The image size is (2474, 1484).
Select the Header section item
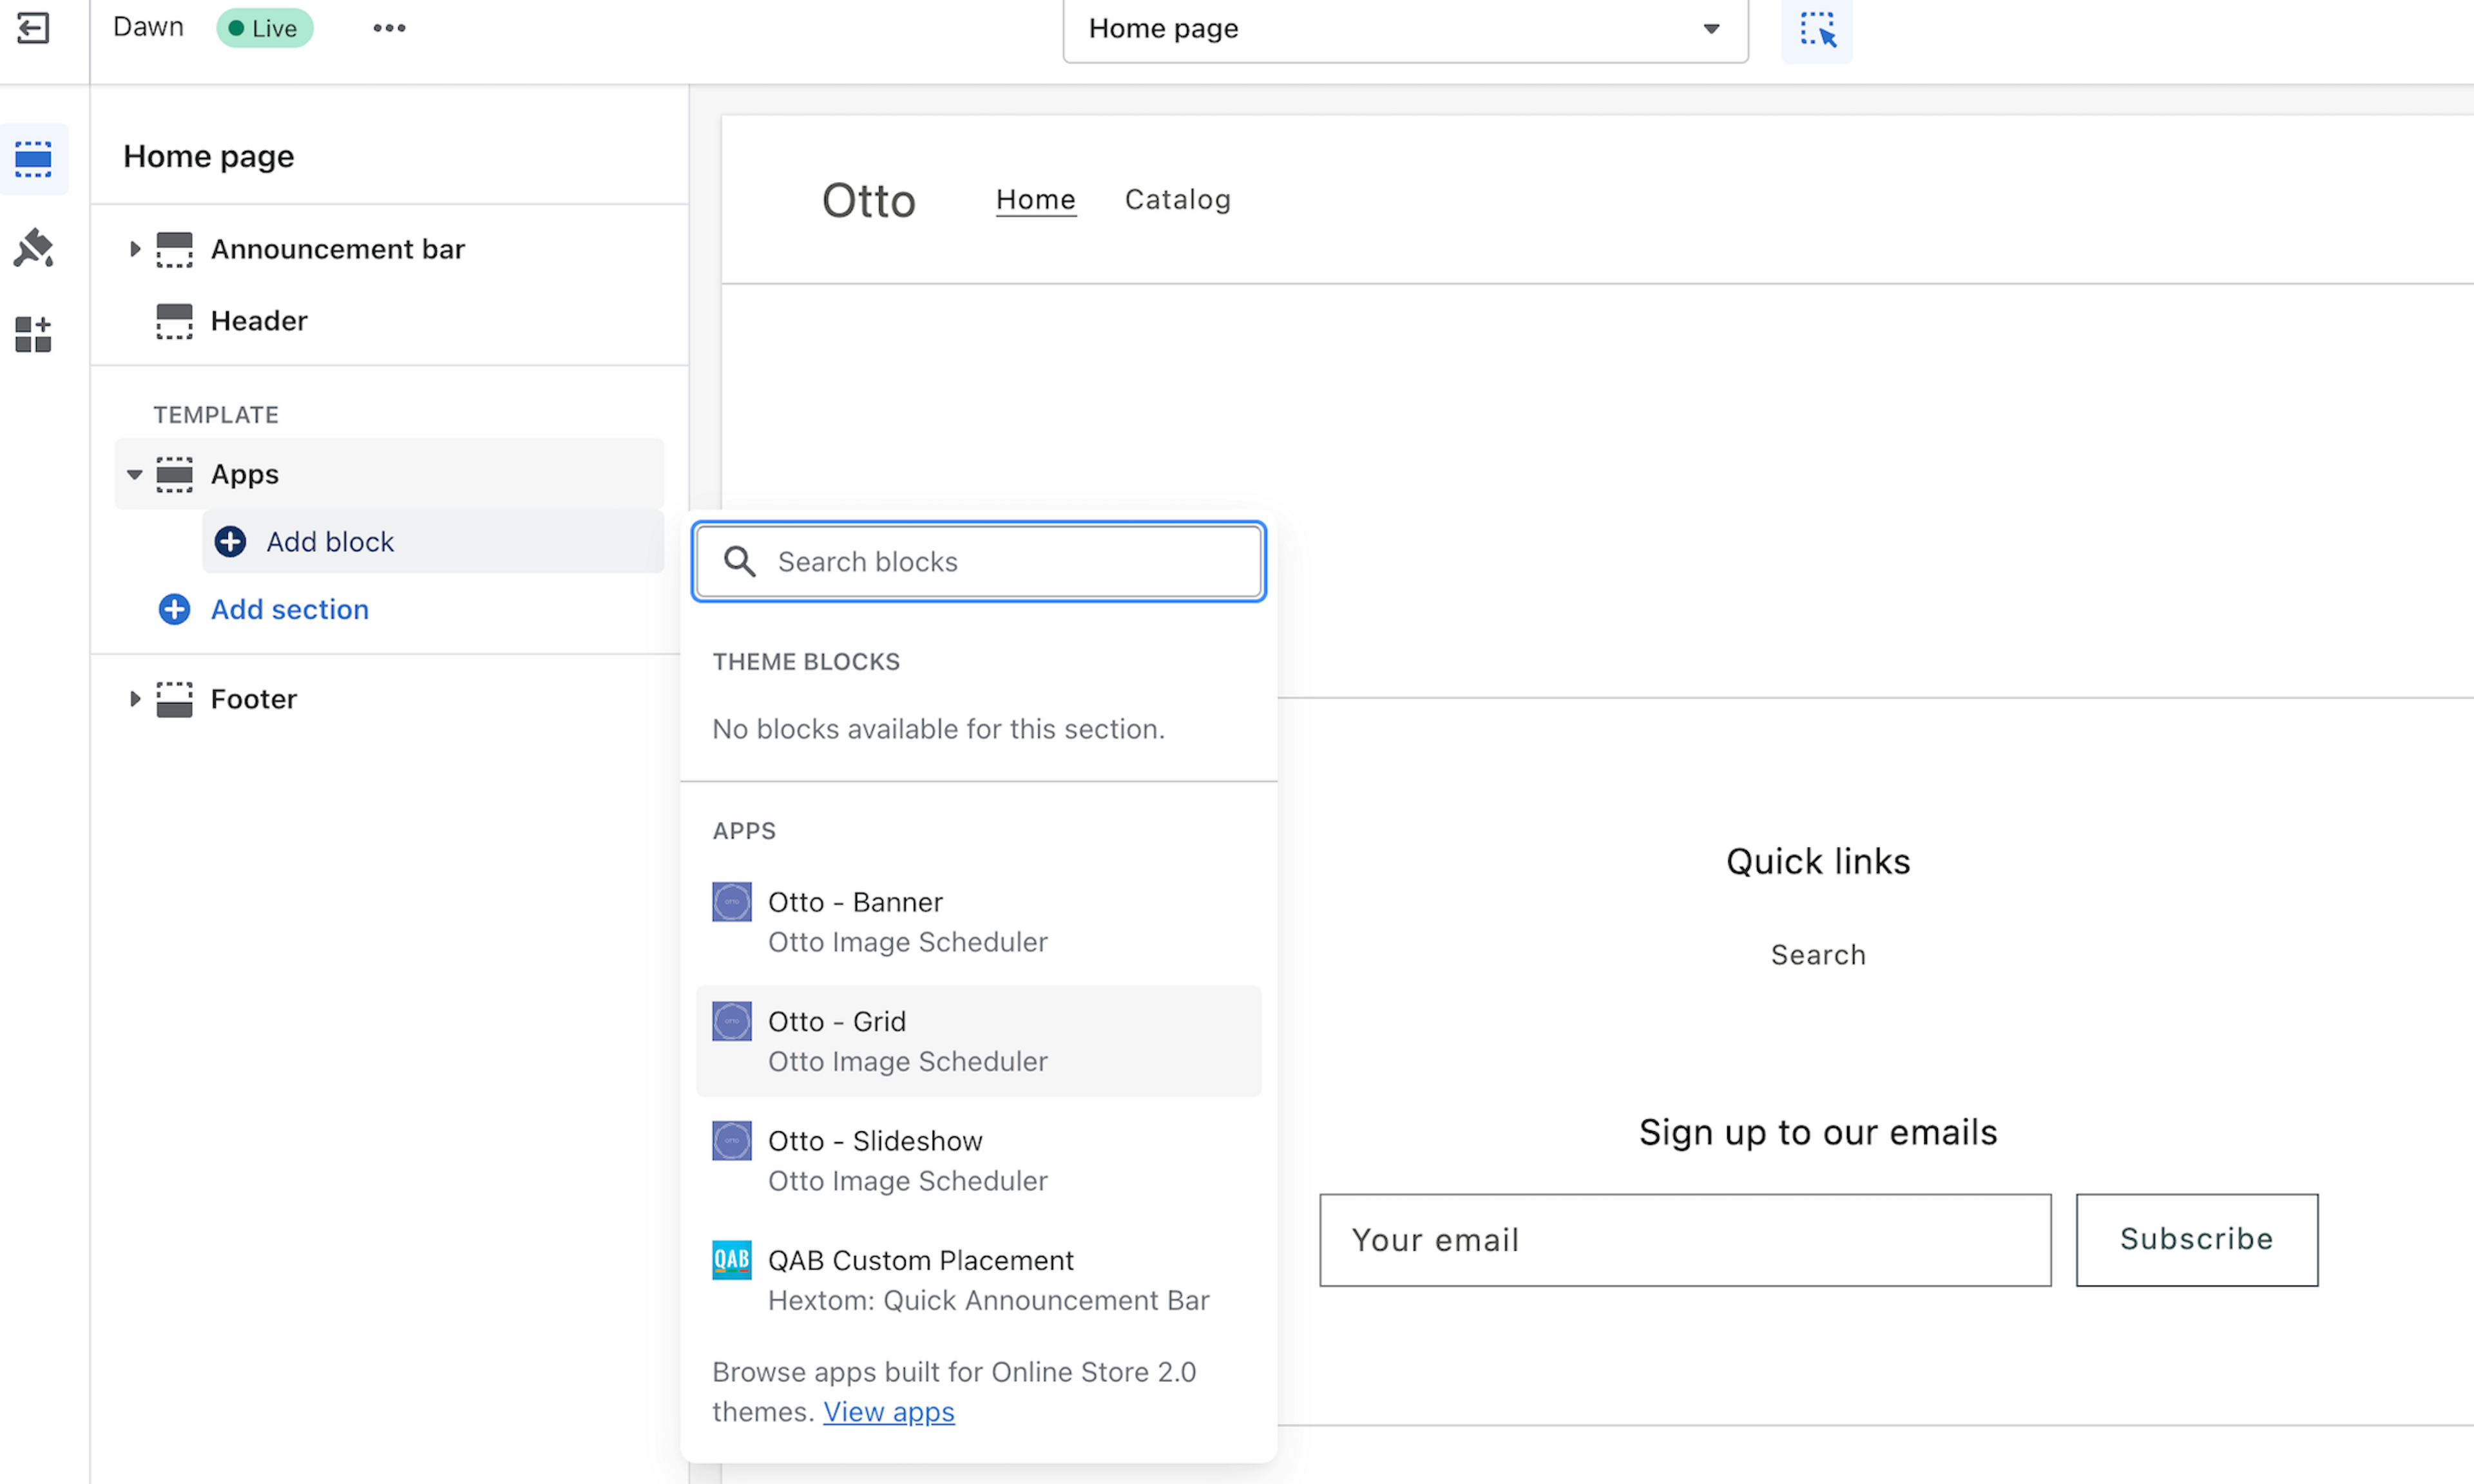pos(259,321)
